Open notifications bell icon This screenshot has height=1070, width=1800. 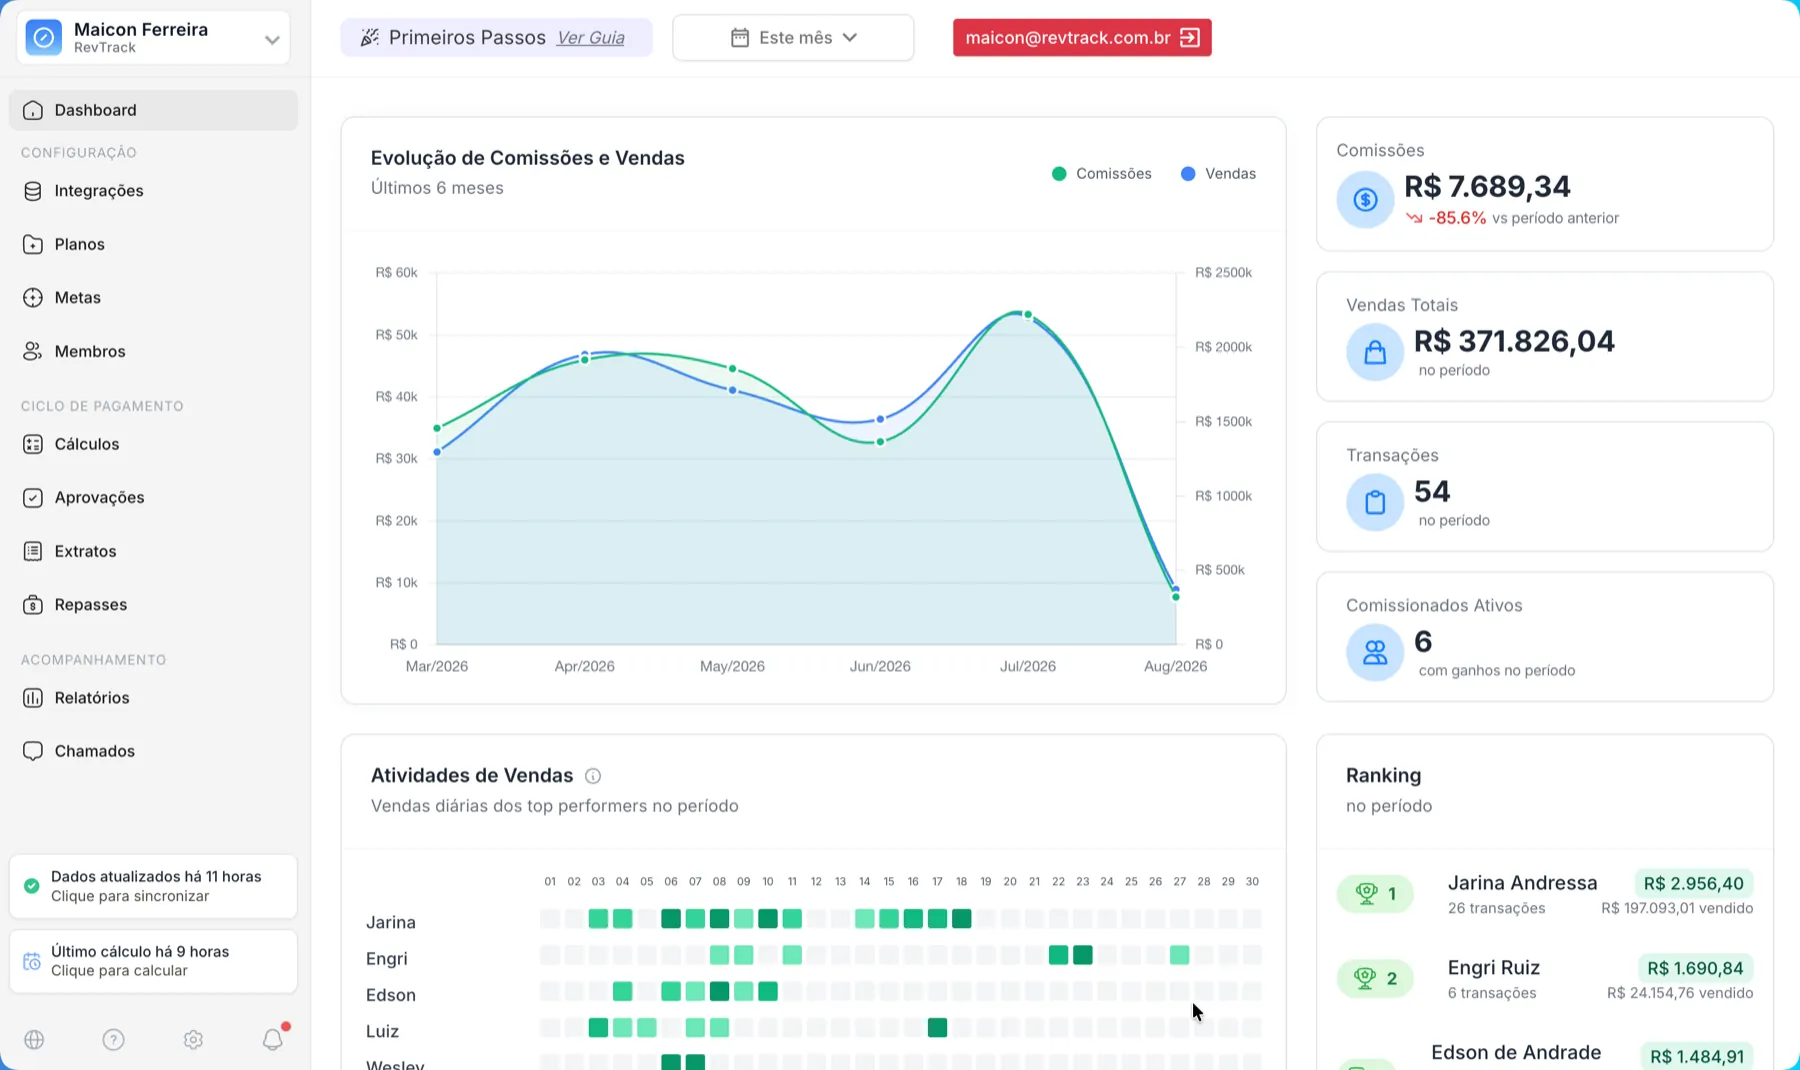click(x=273, y=1040)
